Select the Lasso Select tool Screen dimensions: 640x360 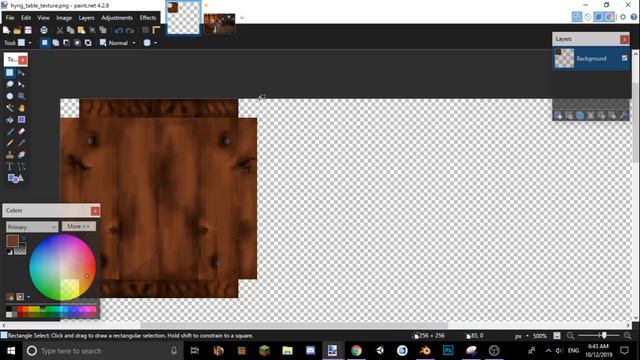pyautogui.click(x=10, y=84)
